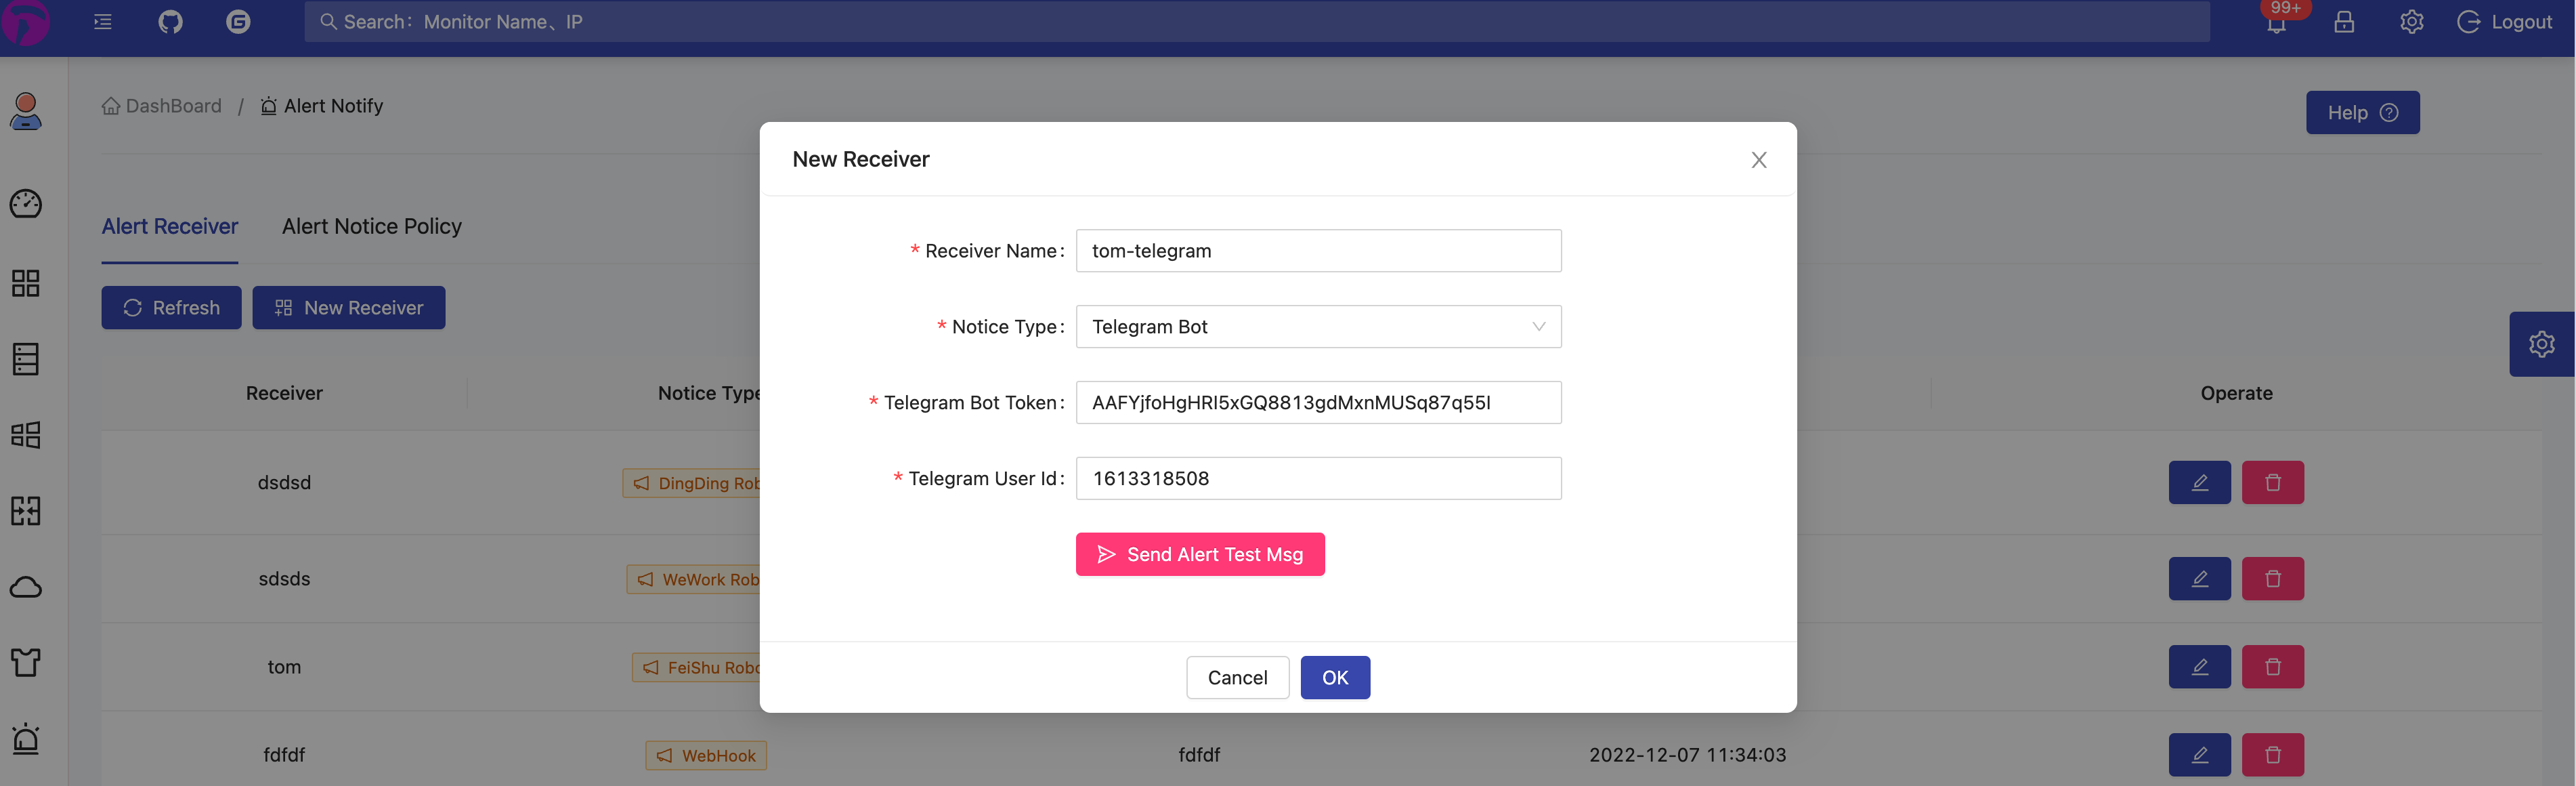Open the floating theme settings gear

pyautogui.click(x=2541, y=344)
